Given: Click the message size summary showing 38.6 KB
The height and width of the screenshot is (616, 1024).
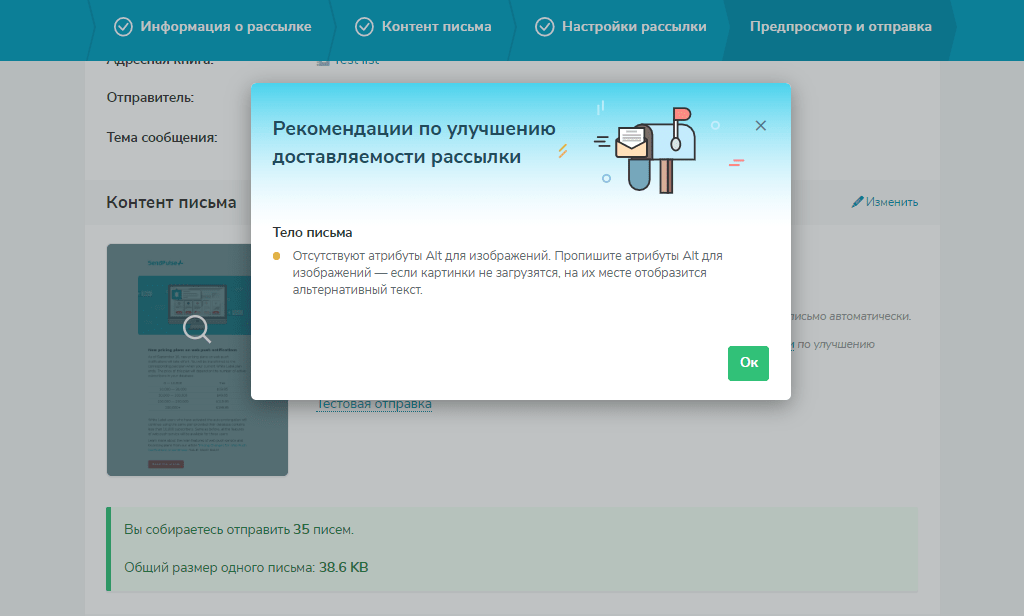Looking at the screenshot, I should (244, 566).
